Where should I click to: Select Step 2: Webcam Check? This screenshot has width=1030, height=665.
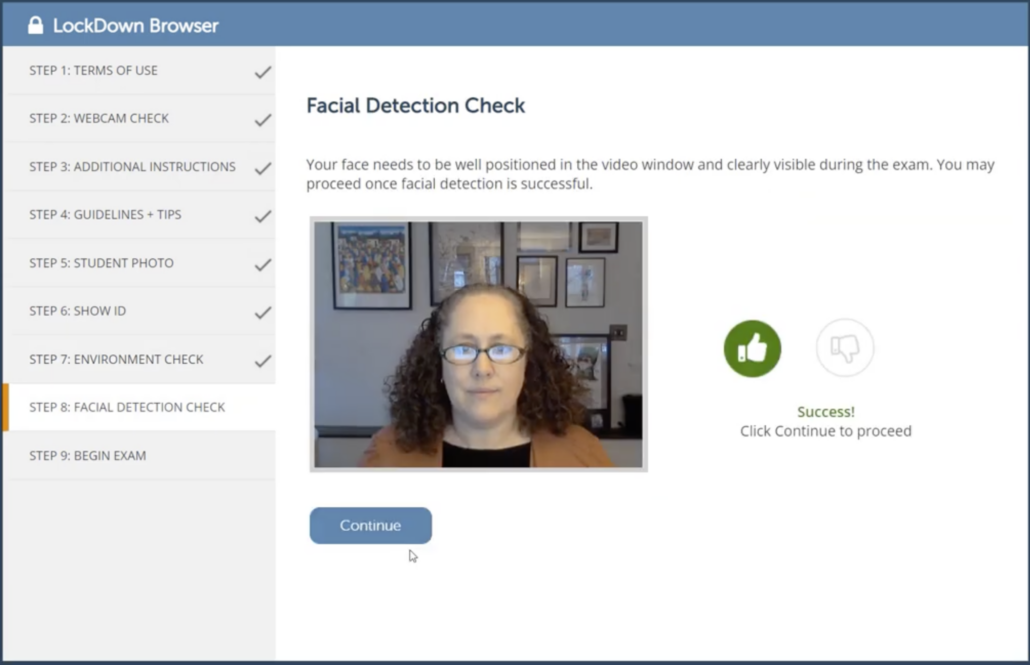point(139,118)
